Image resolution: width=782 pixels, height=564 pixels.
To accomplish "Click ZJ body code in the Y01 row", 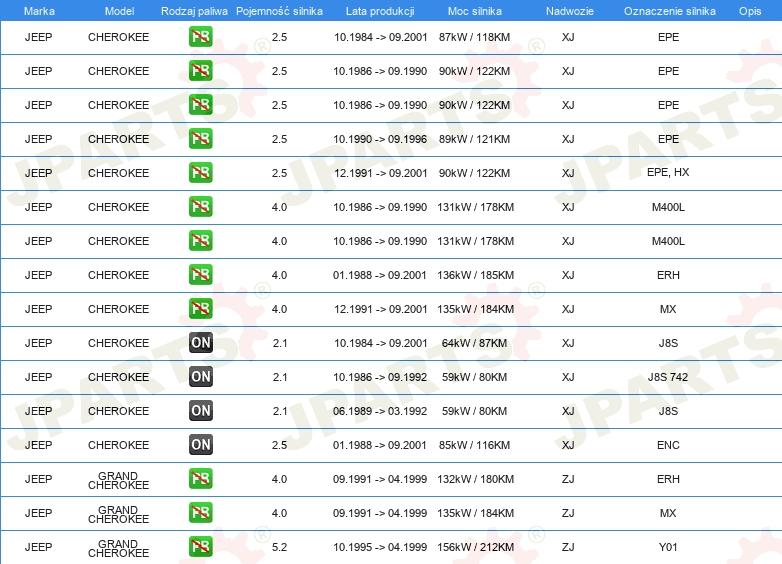I will point(568,547).
